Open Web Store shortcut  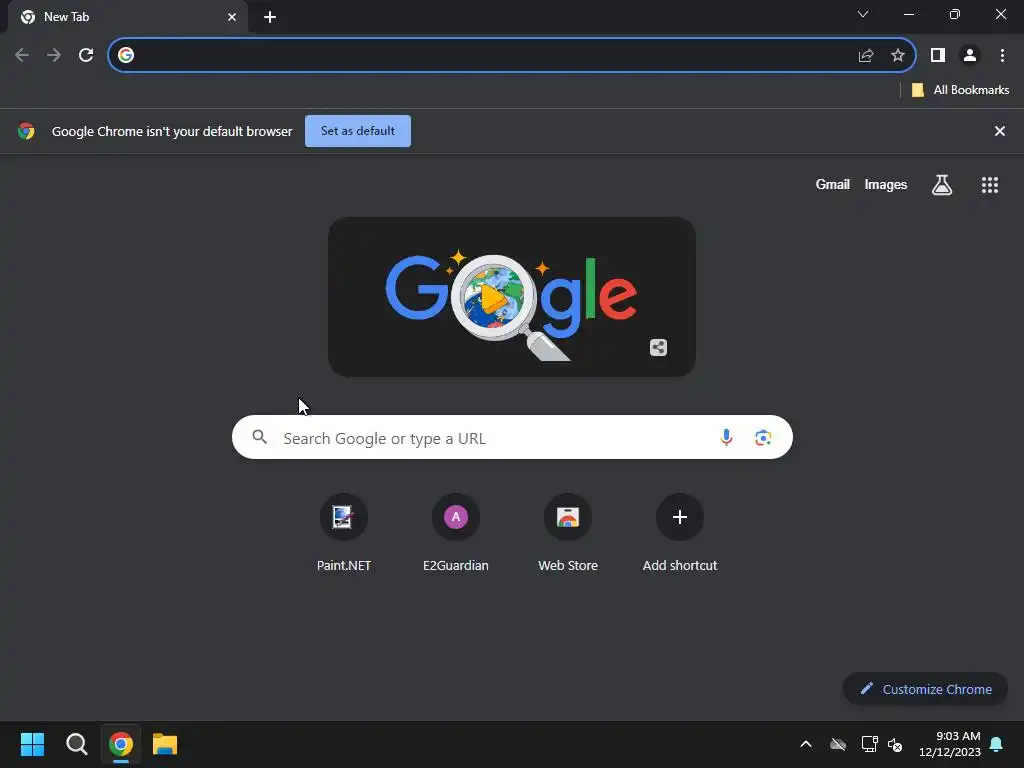pyautogui.click(x=568, y=534)
